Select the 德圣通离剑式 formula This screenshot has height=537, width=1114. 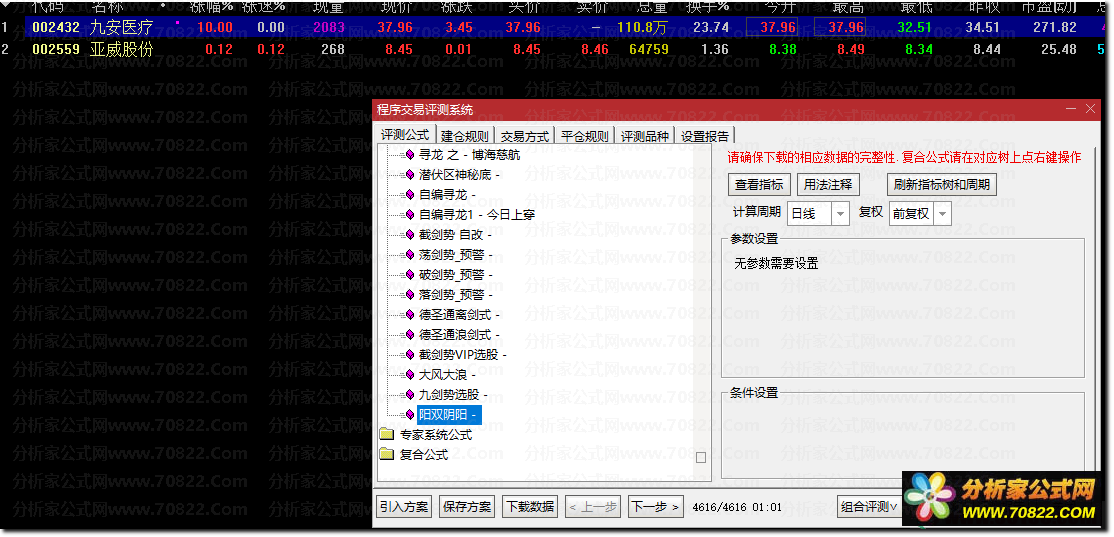coord(459,315)
